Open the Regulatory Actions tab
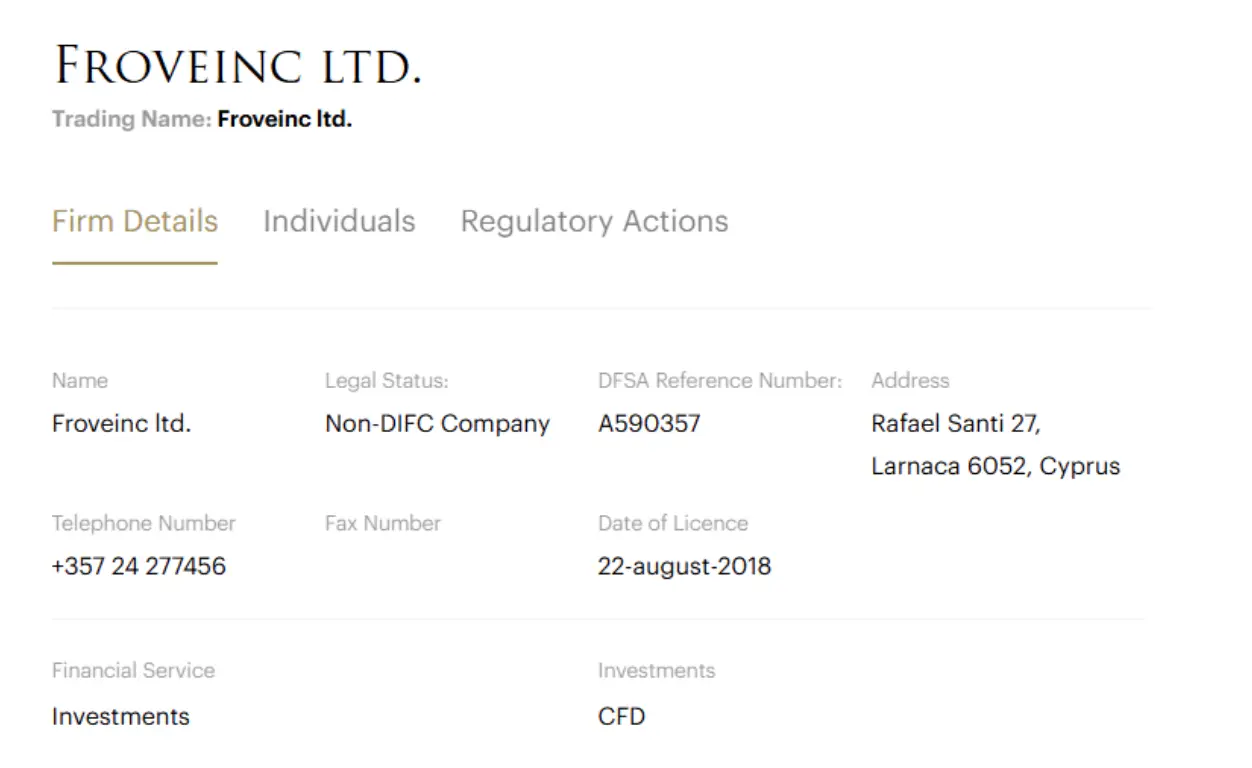1252x768 pixels. click(x=594, y=221)
